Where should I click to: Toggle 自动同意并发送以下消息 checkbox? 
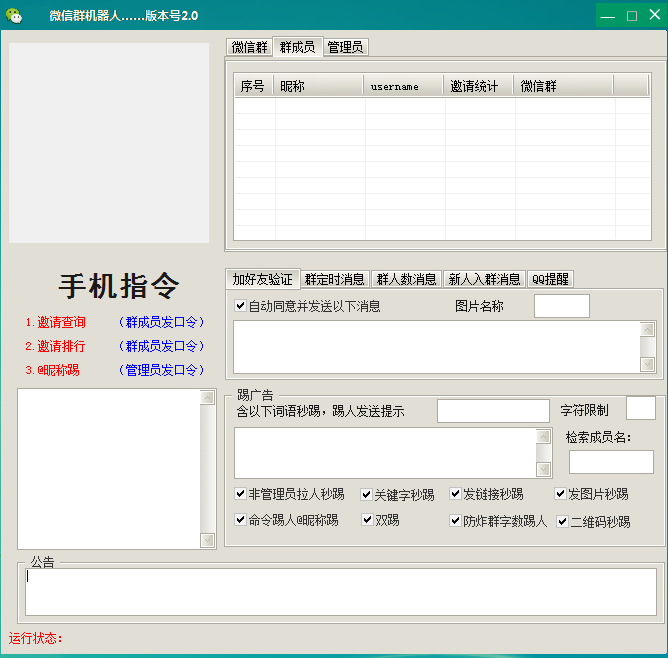(240, 305)
